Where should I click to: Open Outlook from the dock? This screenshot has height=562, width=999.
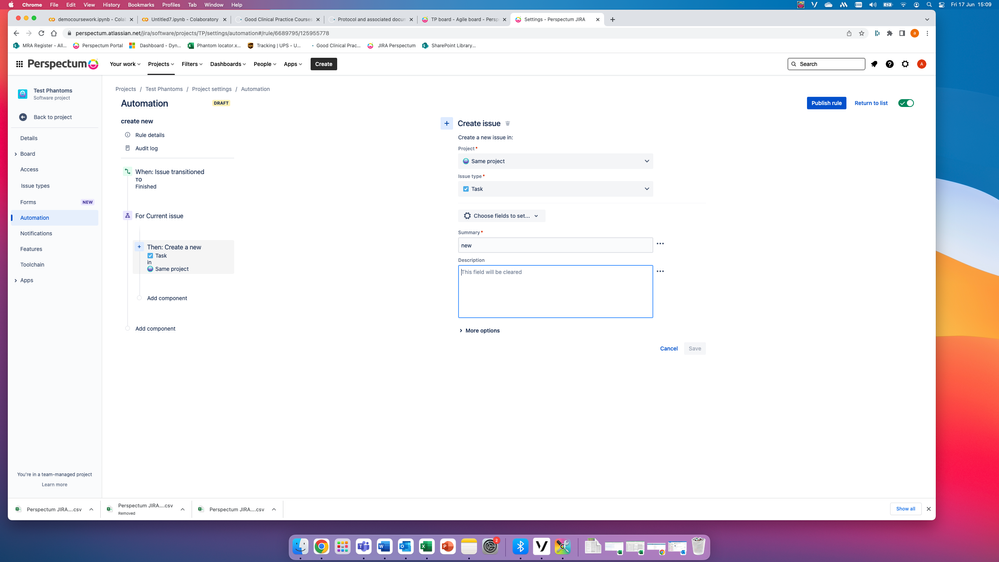click(x=405, y=546)
